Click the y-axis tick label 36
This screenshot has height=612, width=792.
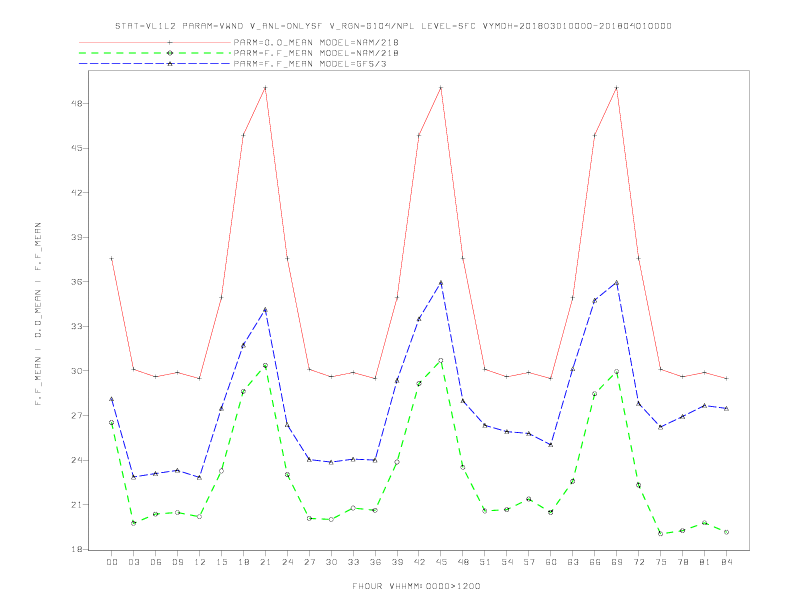click(77, 282)
